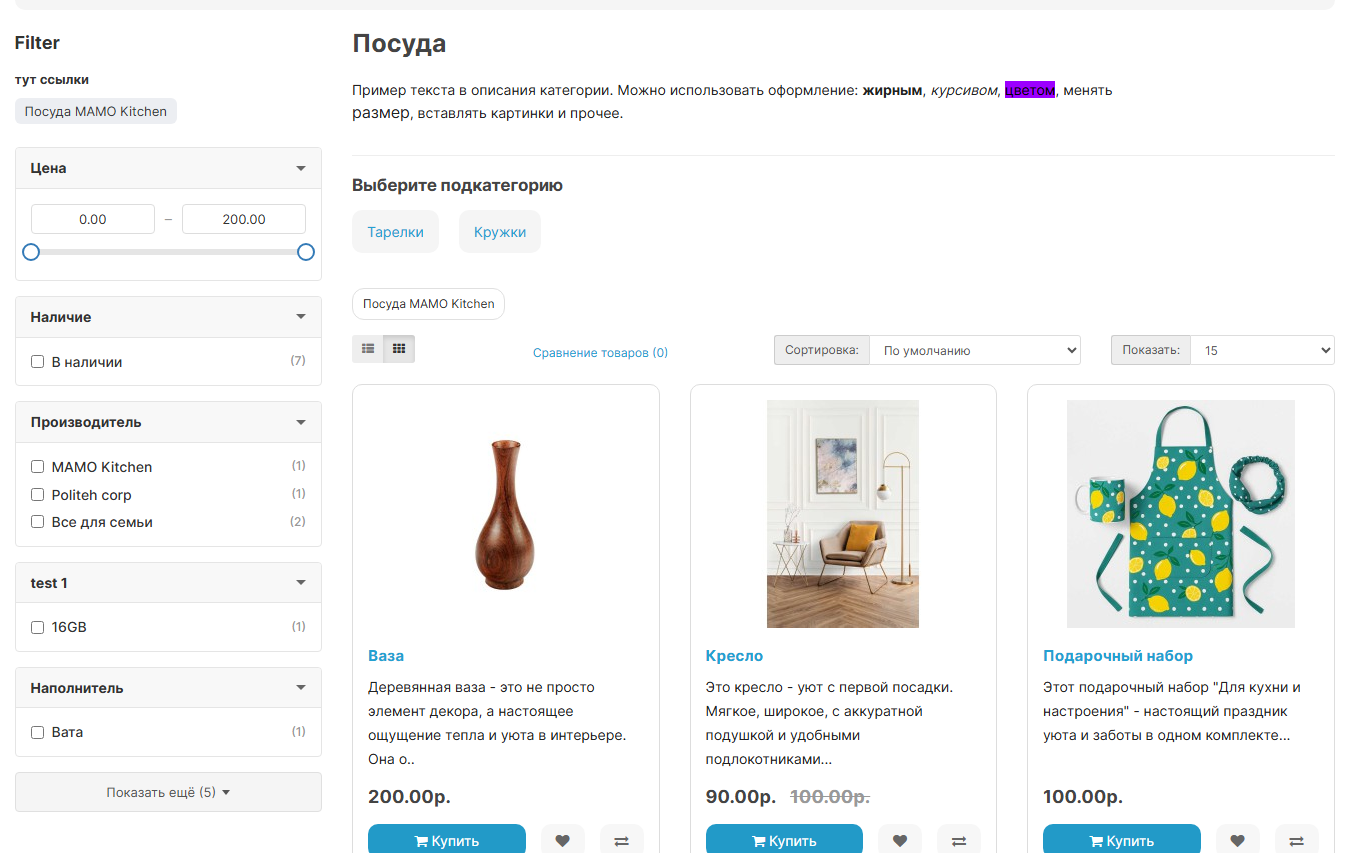The image size is (1366, 853).
Task: Open the Сортировка dropdown
Action: (x=975, y=350)
